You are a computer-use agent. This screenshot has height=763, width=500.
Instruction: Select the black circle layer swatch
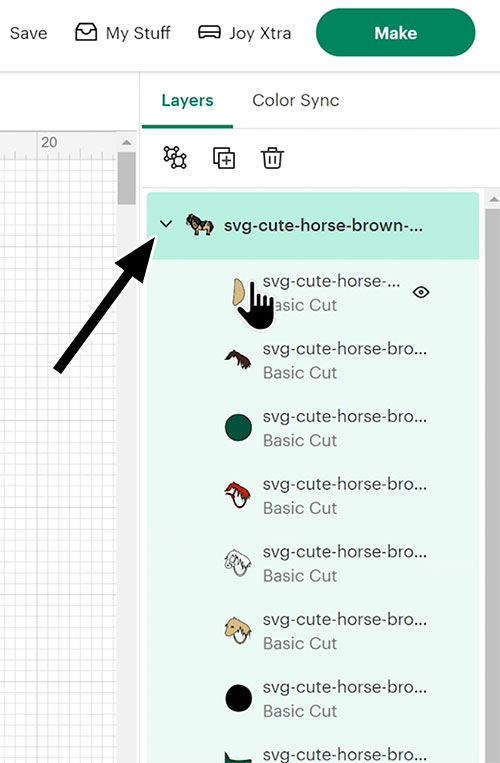[238, 698]
